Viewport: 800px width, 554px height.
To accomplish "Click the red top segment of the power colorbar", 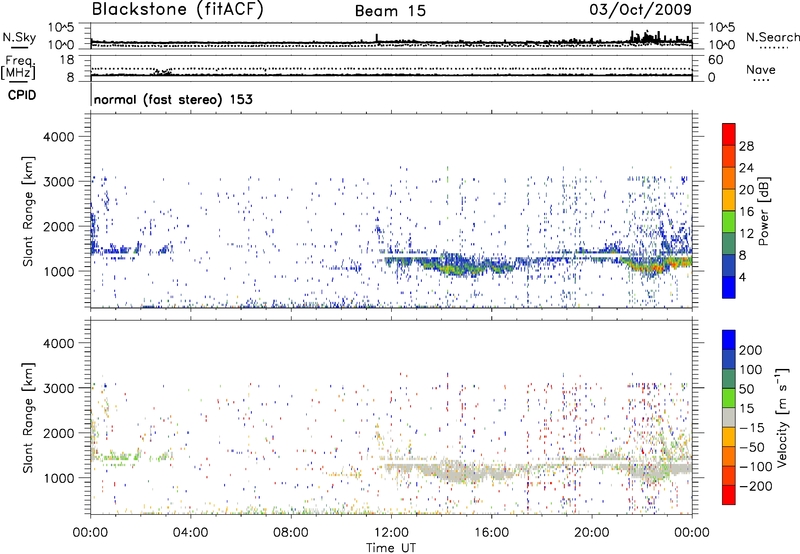I will (729, 134).
